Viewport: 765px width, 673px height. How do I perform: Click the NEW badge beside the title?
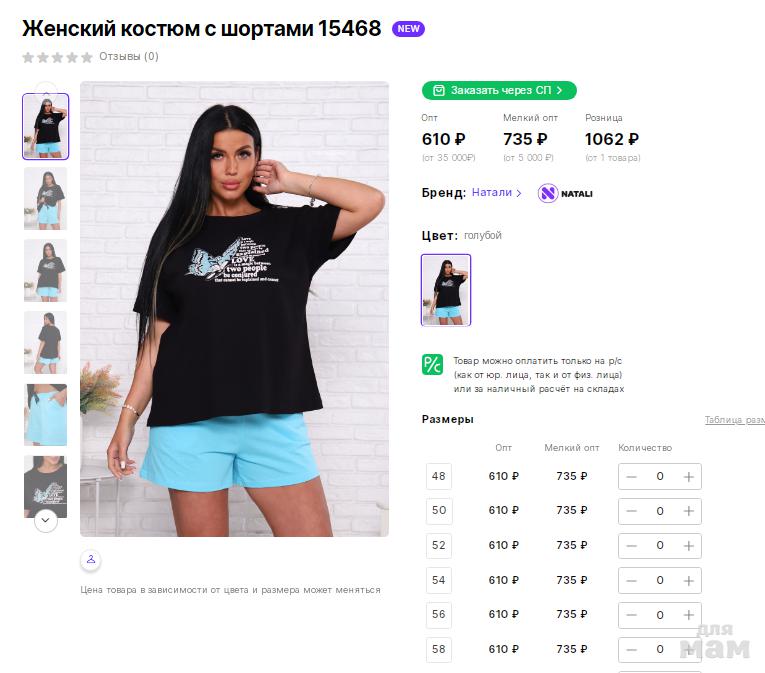click(408, 29)
